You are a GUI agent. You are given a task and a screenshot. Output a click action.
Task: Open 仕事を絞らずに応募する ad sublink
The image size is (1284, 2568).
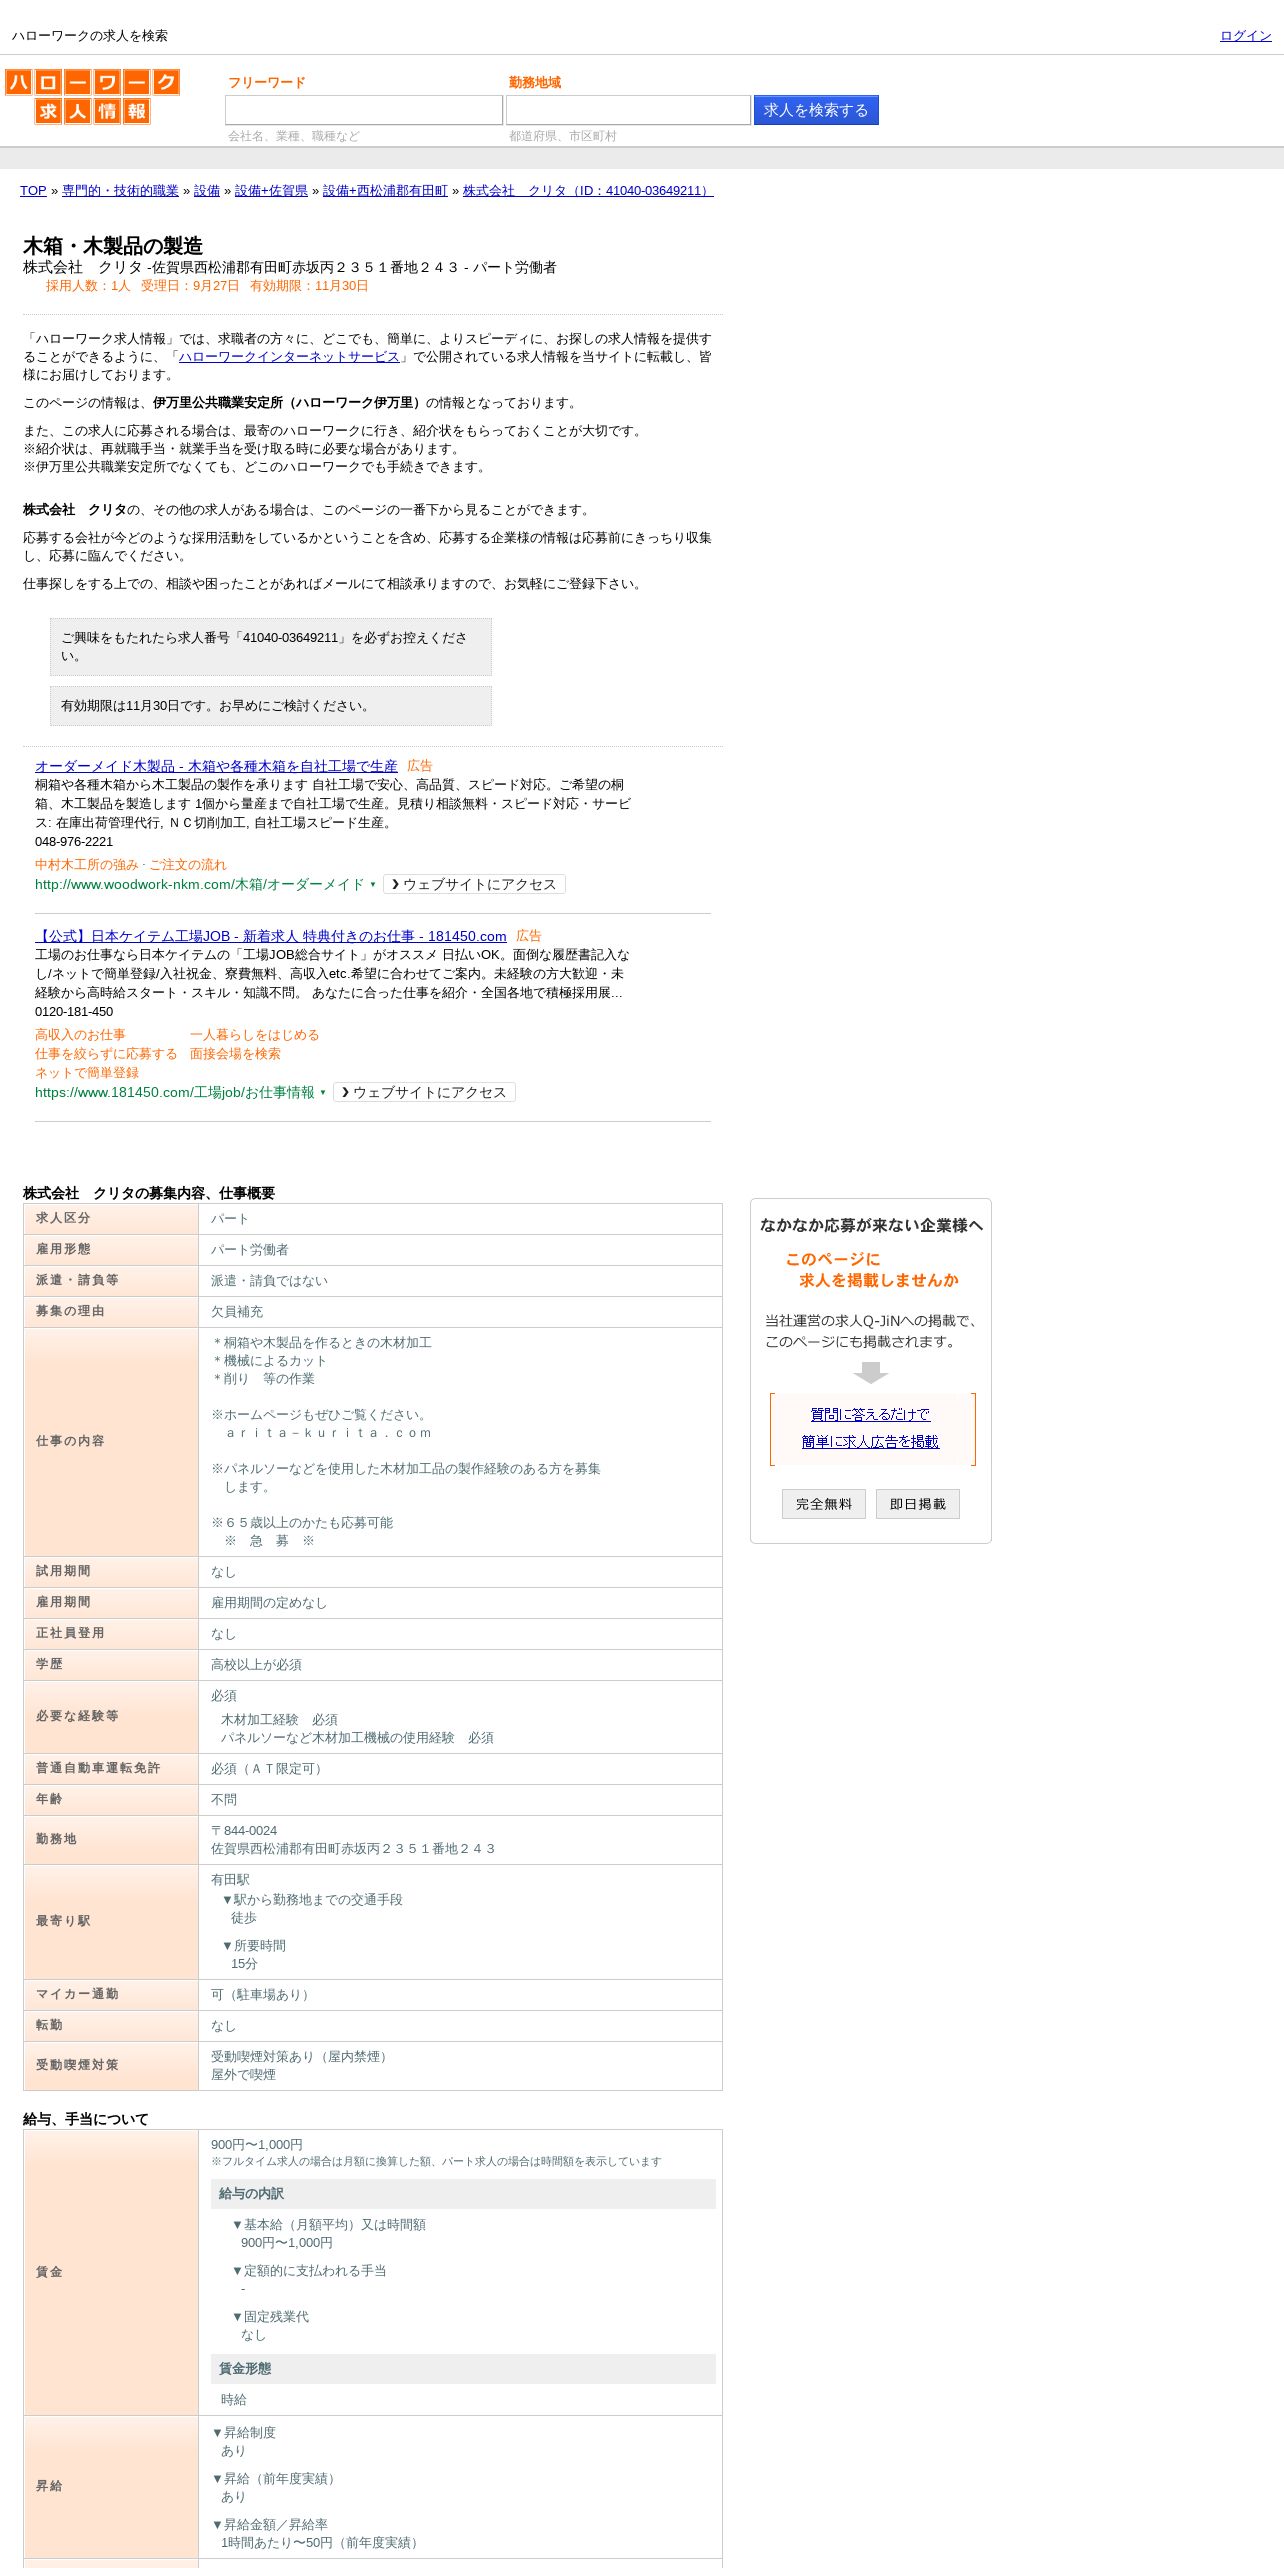click(106, 1054)
